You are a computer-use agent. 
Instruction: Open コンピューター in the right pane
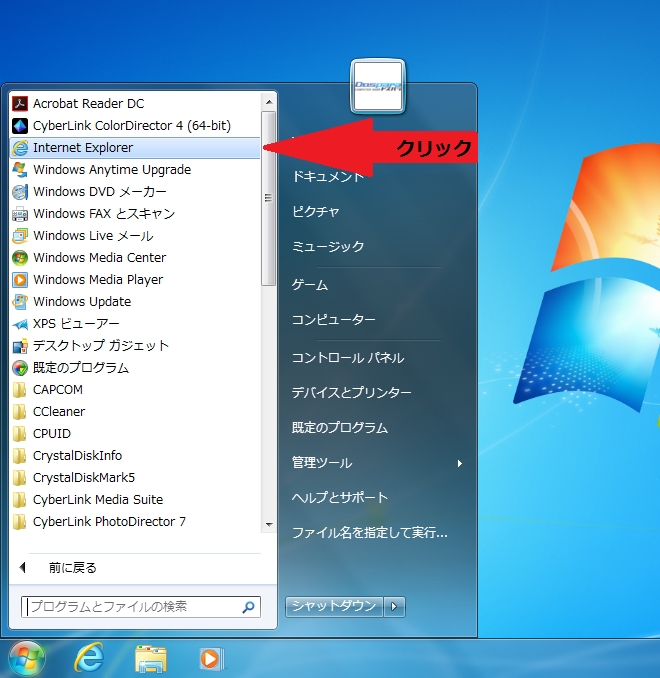pyautogui.click(x=333, y=320)
